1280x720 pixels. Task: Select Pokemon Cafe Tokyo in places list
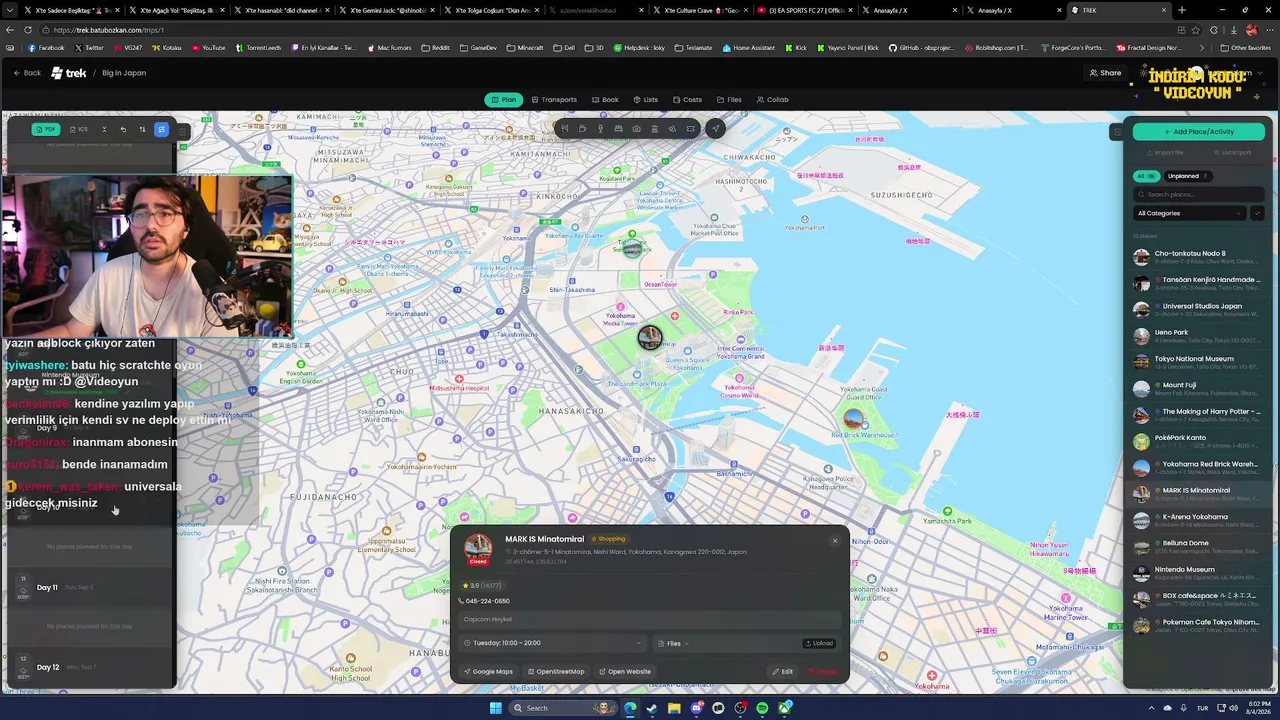pos(1198,626)
